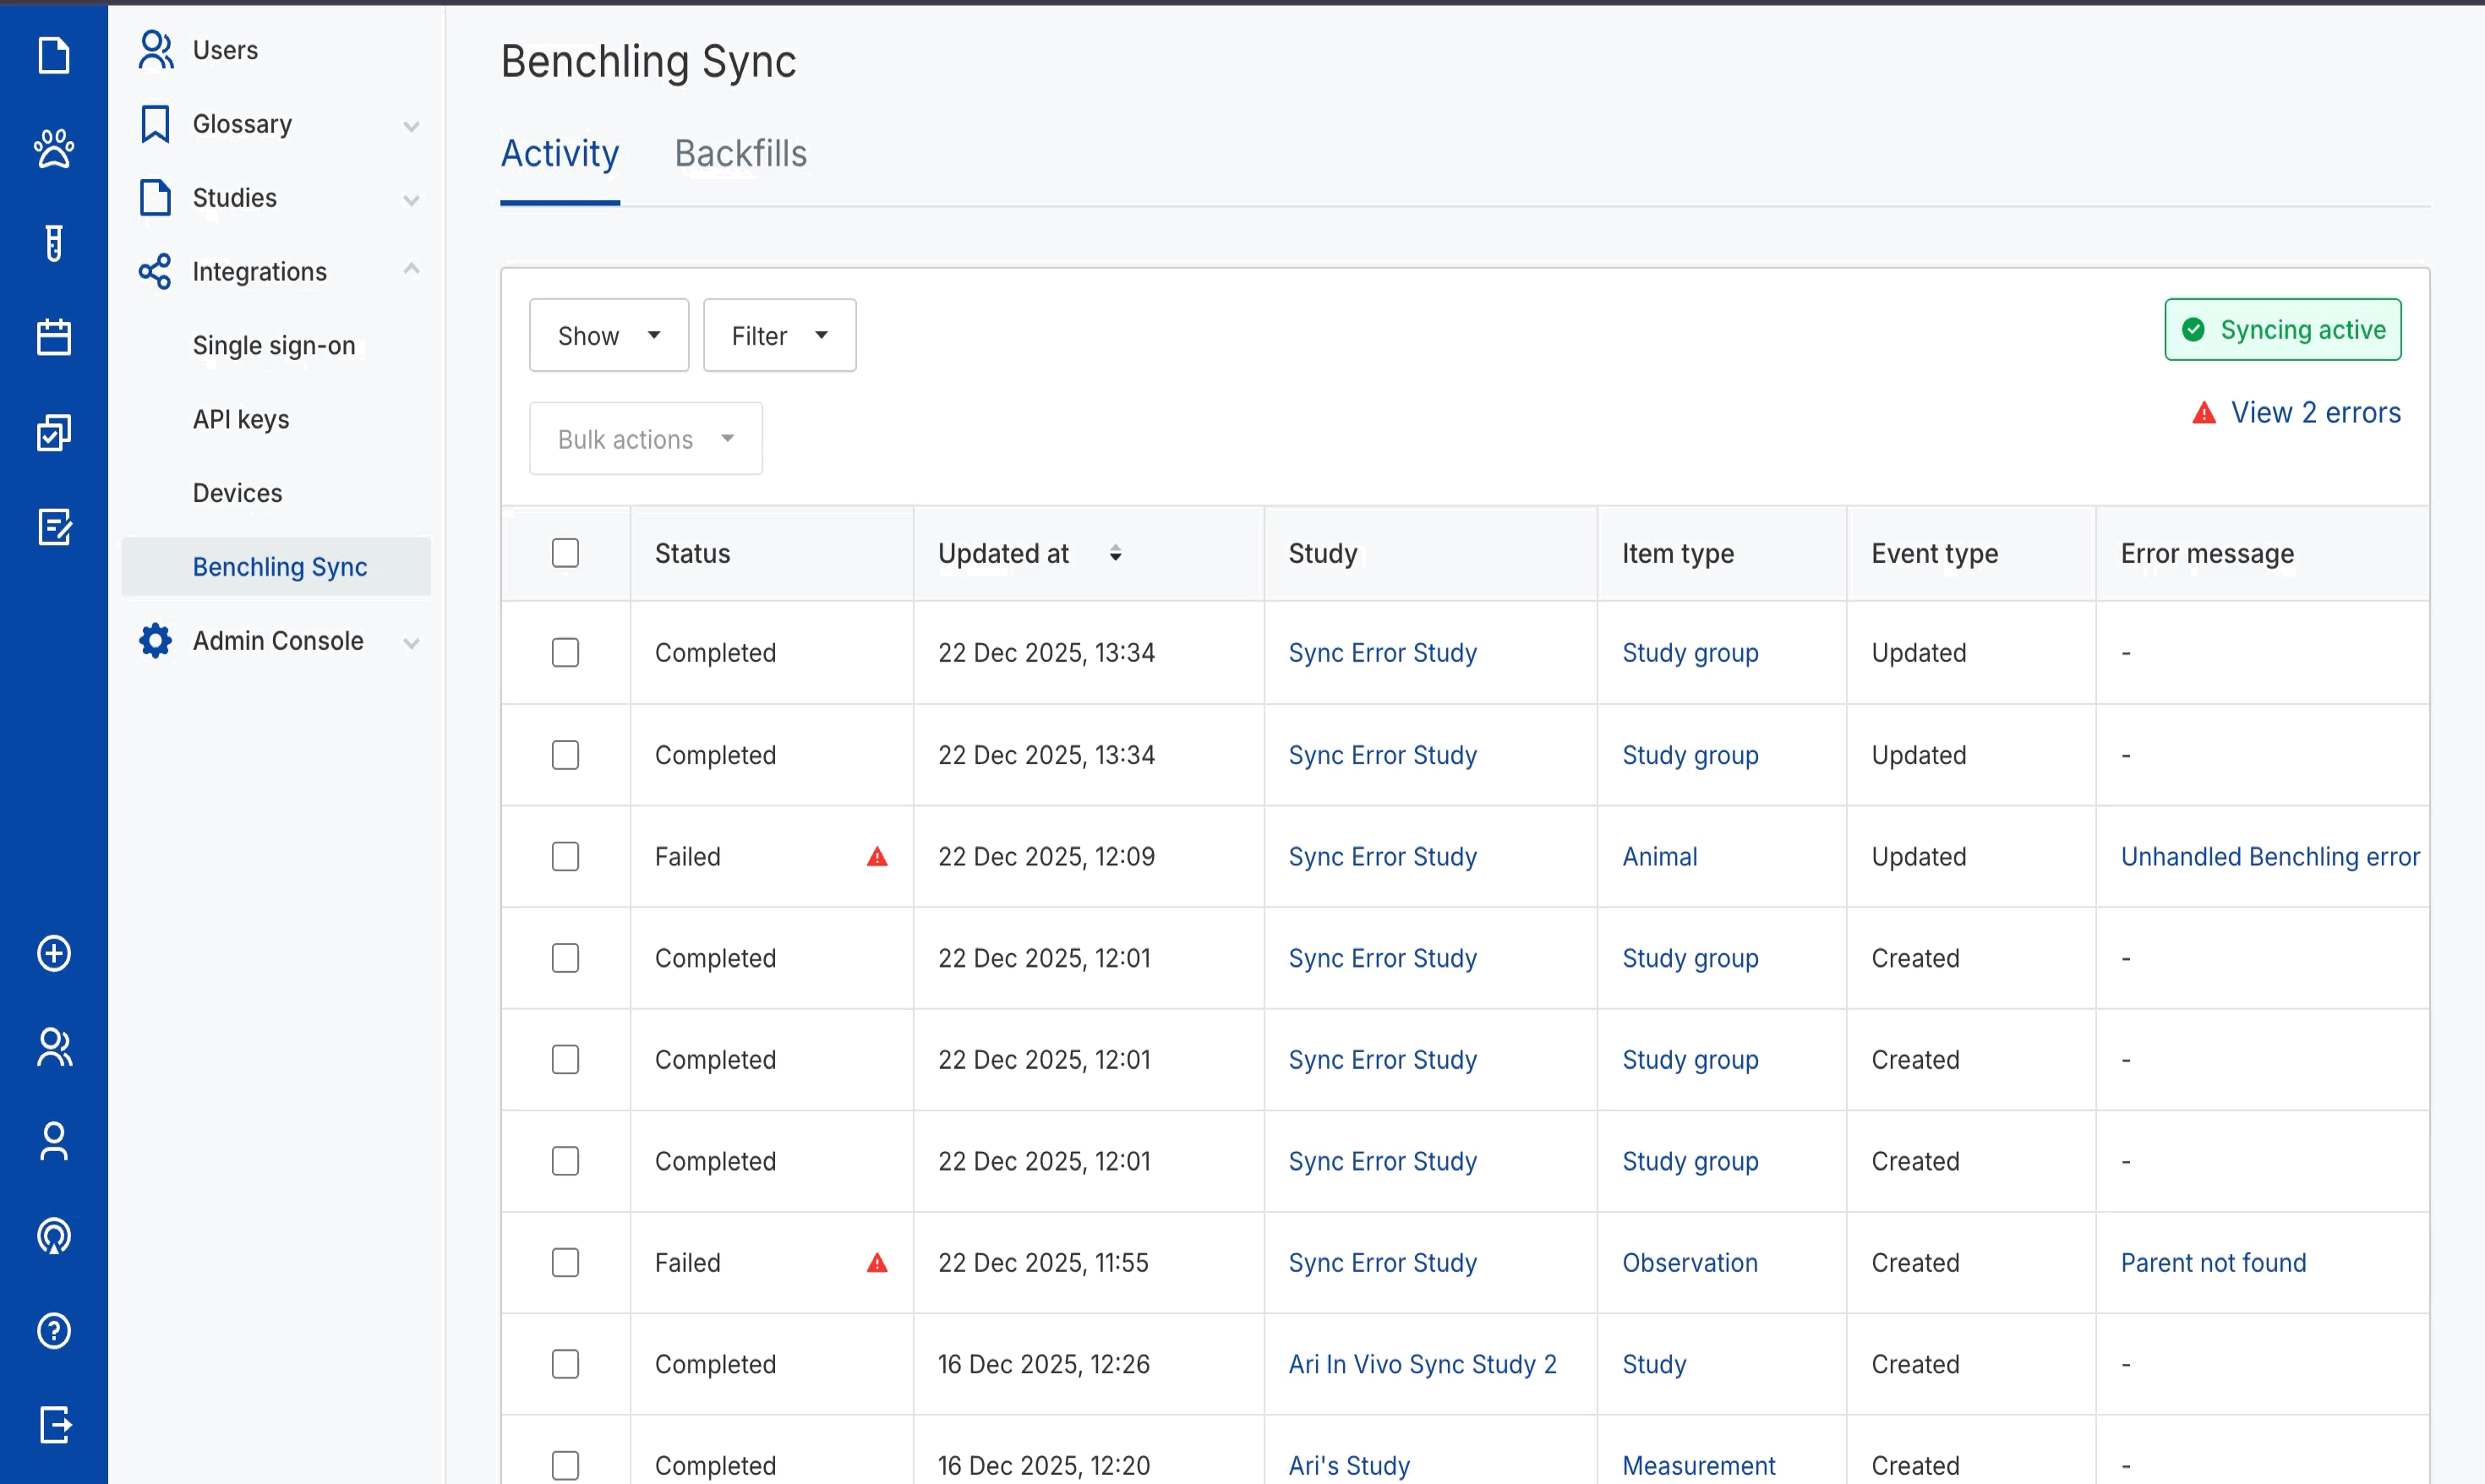
Task: Open the paw print animals icon
Action: coord(54,148)
